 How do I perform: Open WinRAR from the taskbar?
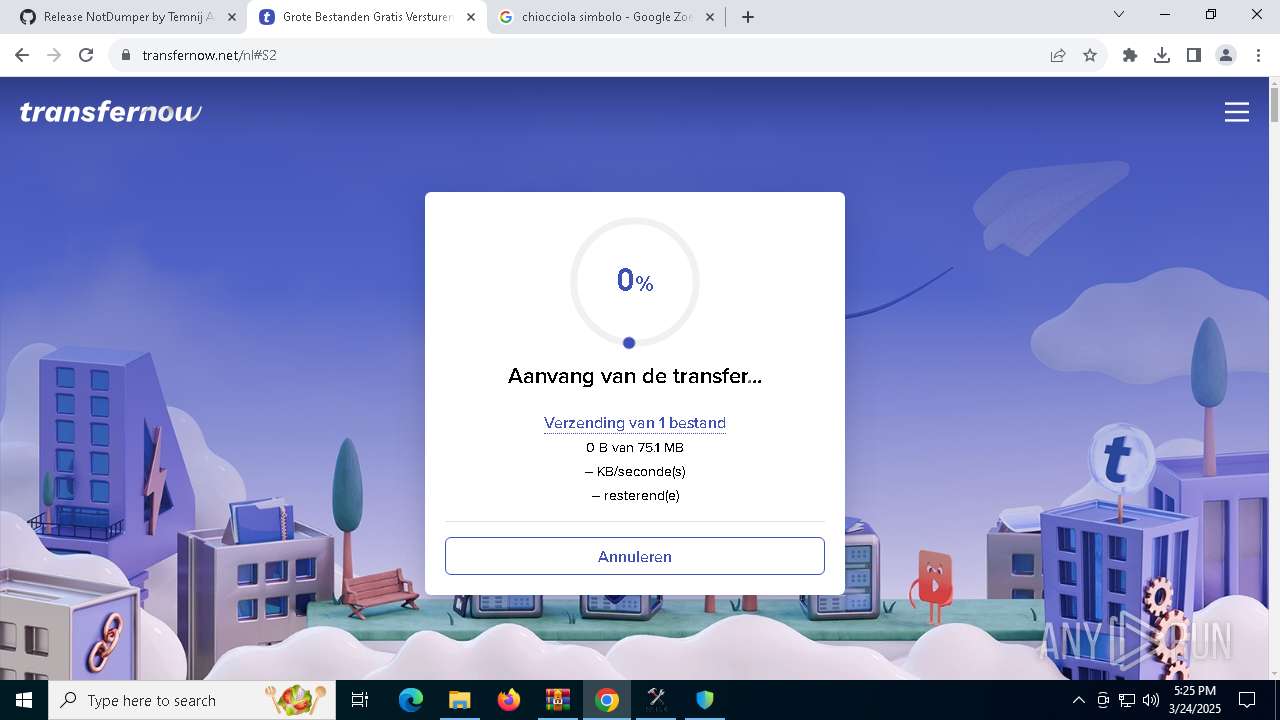tap(557, 700)
